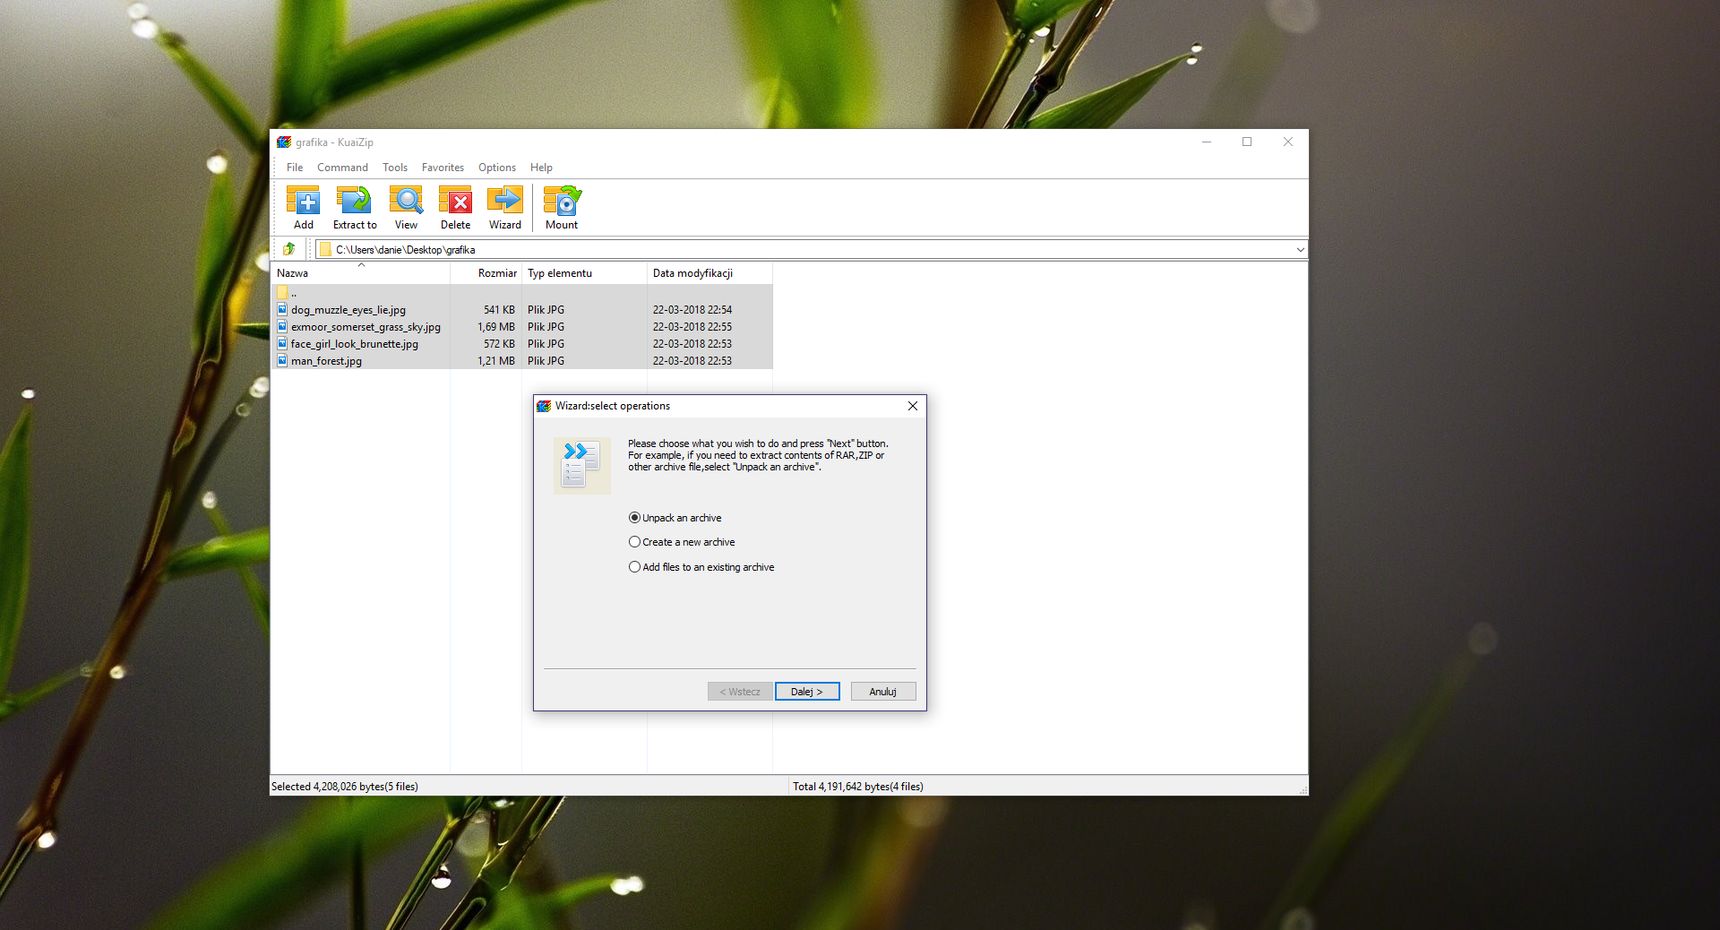Click the KuaiZip title bar app icon

pos(284,142)
